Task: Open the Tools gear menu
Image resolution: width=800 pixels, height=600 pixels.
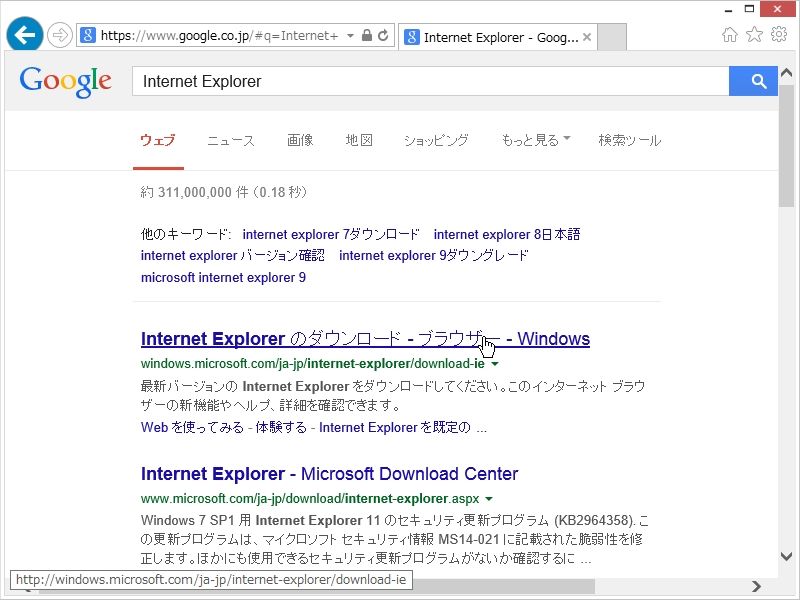Action: point(779,35)
